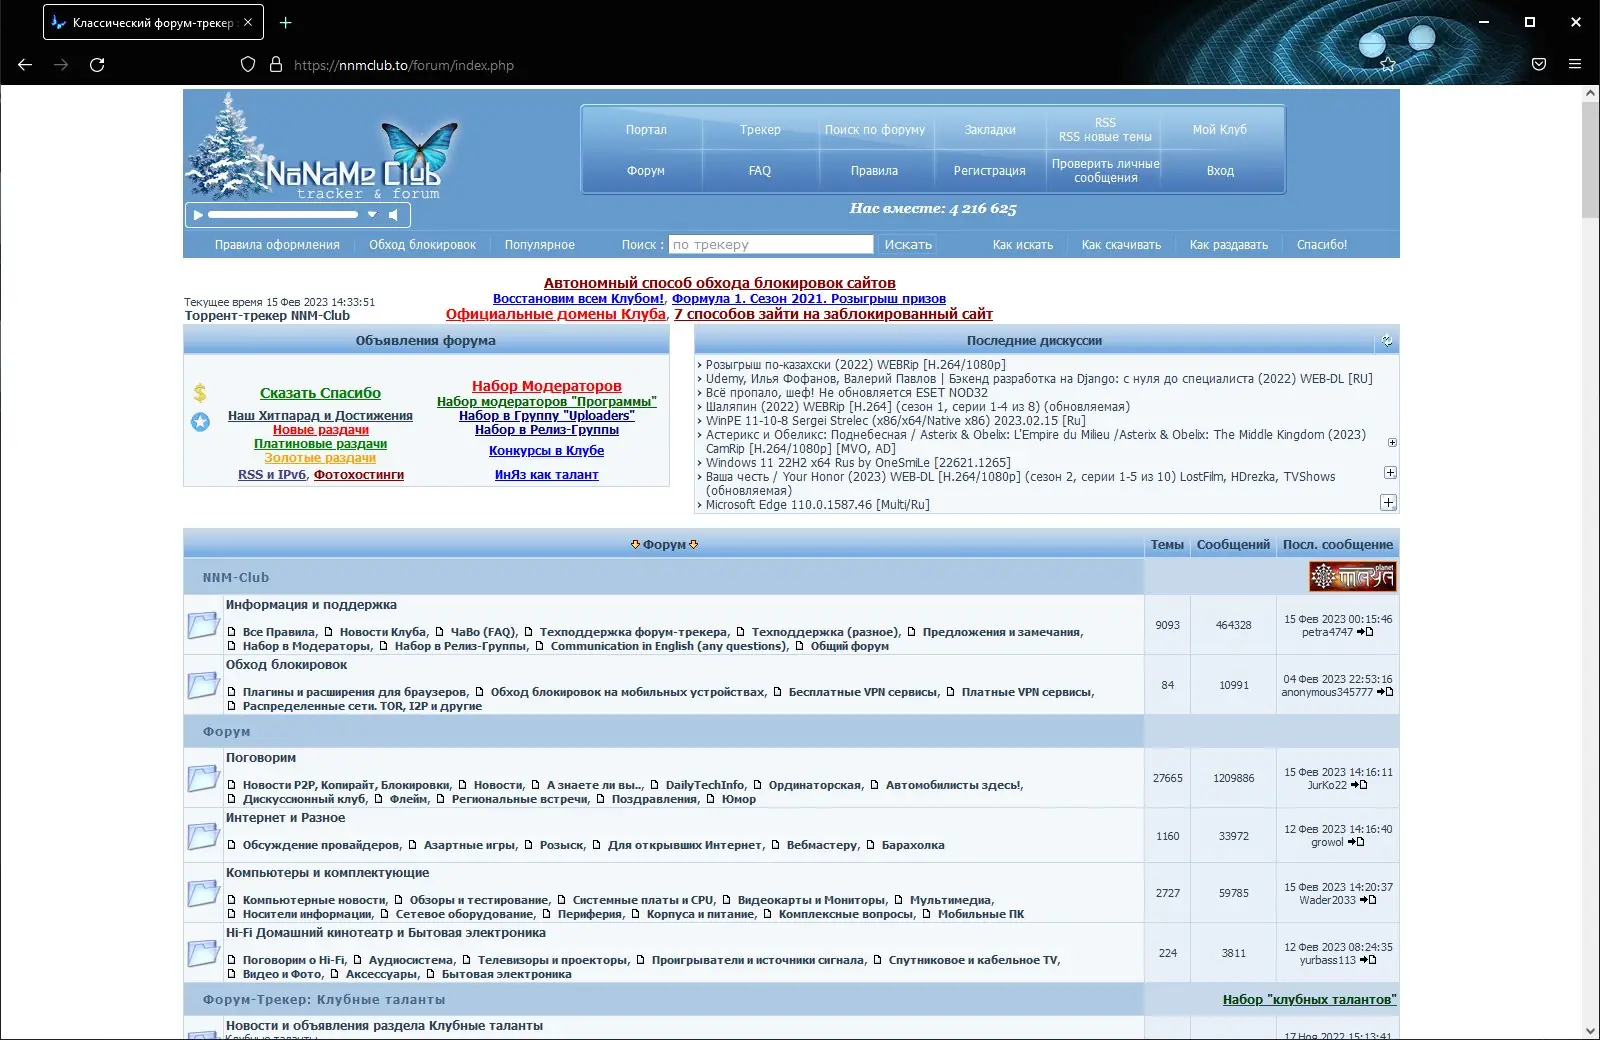
Task: Open a new browser tab
Action: click(x=286, y=22)
